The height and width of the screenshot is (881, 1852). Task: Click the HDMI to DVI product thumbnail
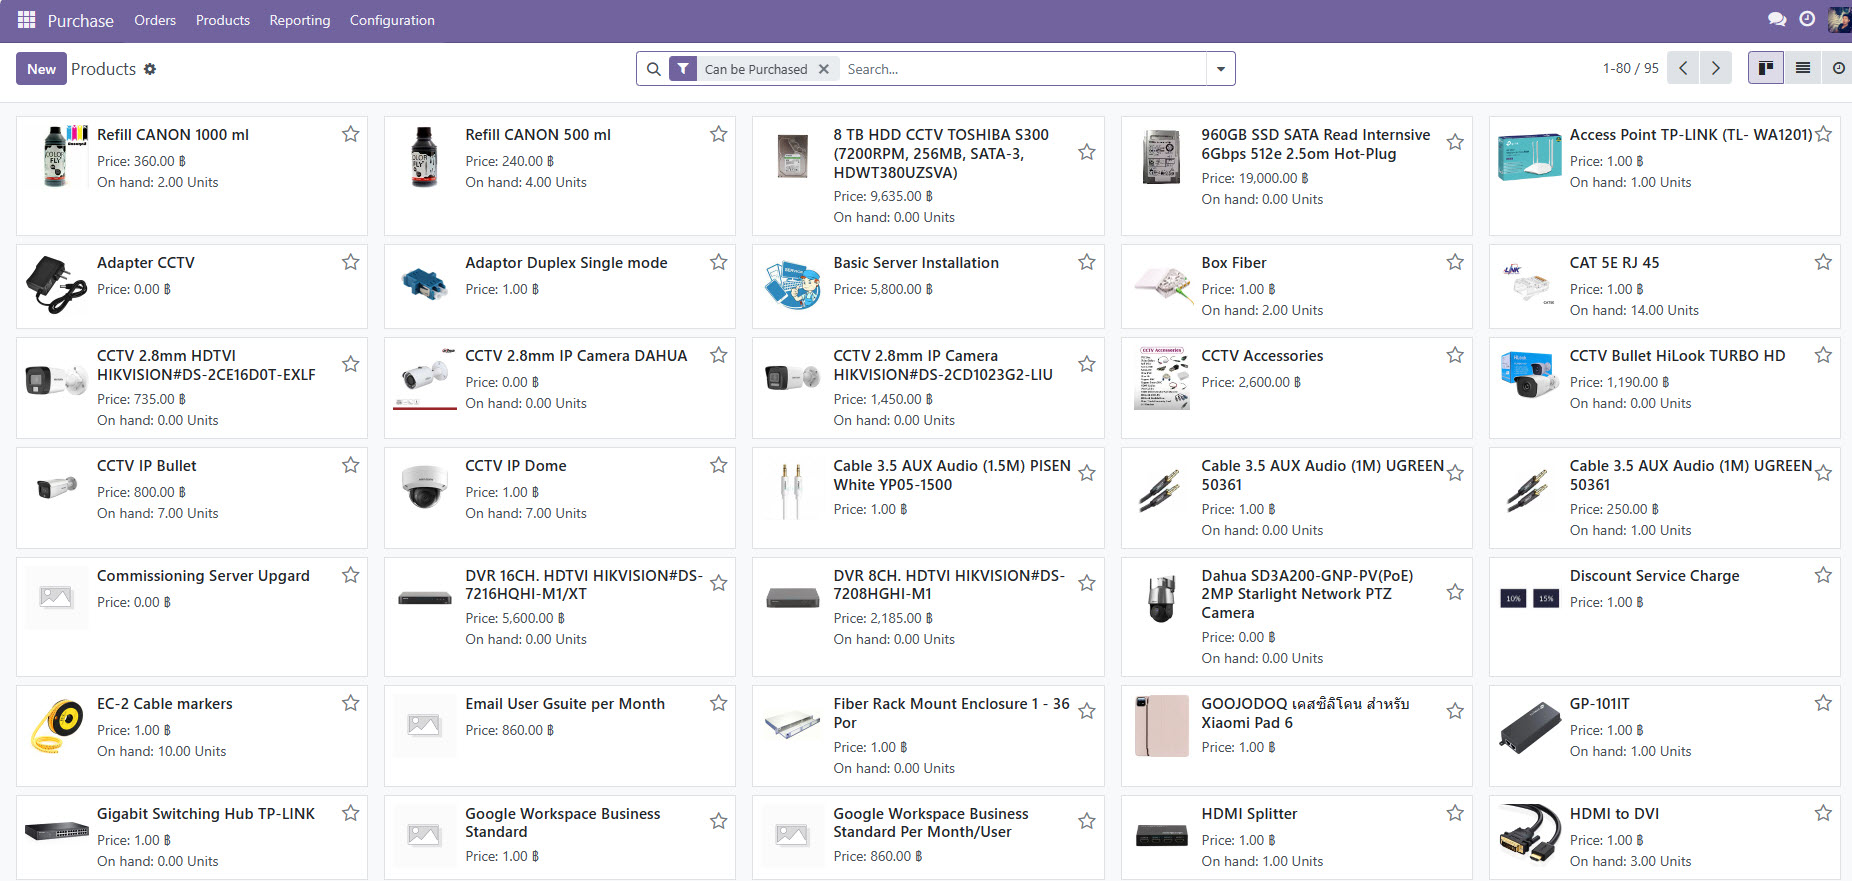(1529, 834)
